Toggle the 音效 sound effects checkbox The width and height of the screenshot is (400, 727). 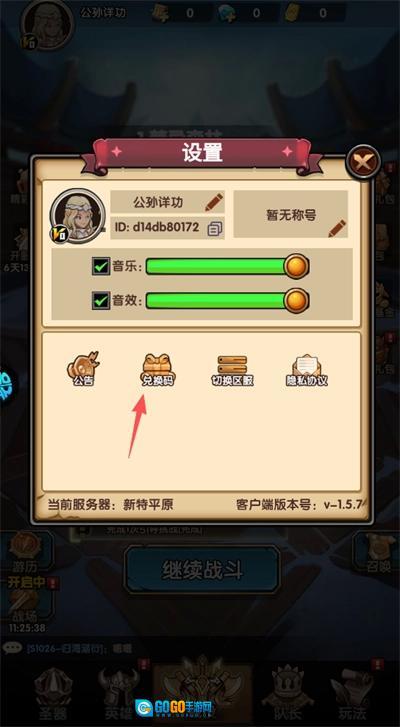point(101,300)
